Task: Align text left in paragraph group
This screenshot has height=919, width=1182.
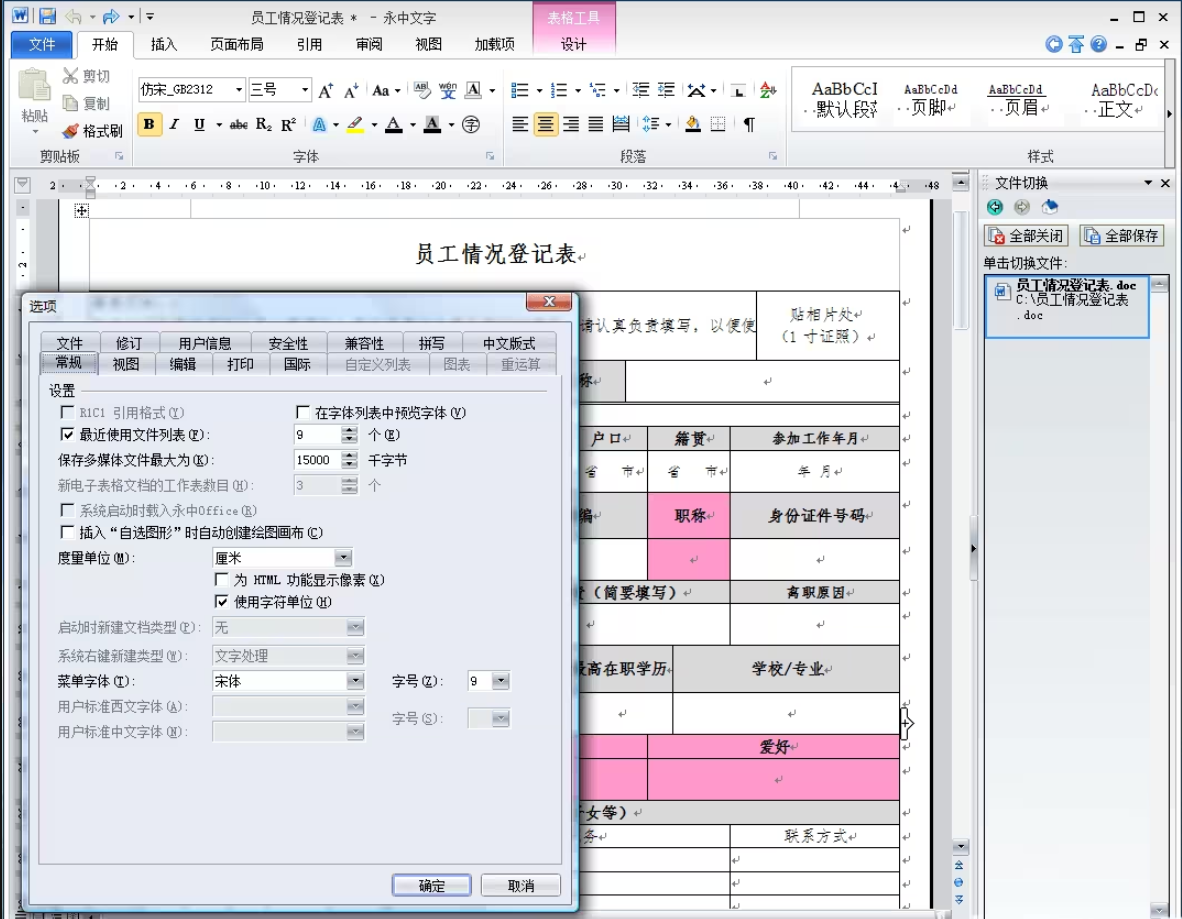Action: click(x=519, y=124)
